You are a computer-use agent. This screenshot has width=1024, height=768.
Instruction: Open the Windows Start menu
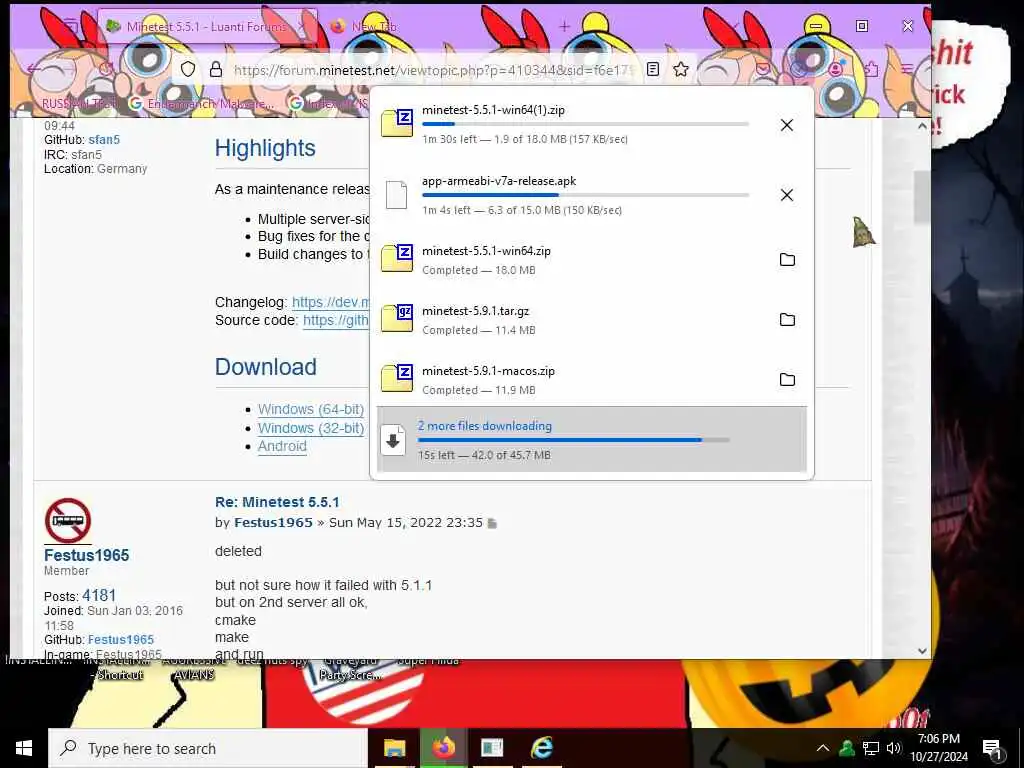(x=24, y=748)
